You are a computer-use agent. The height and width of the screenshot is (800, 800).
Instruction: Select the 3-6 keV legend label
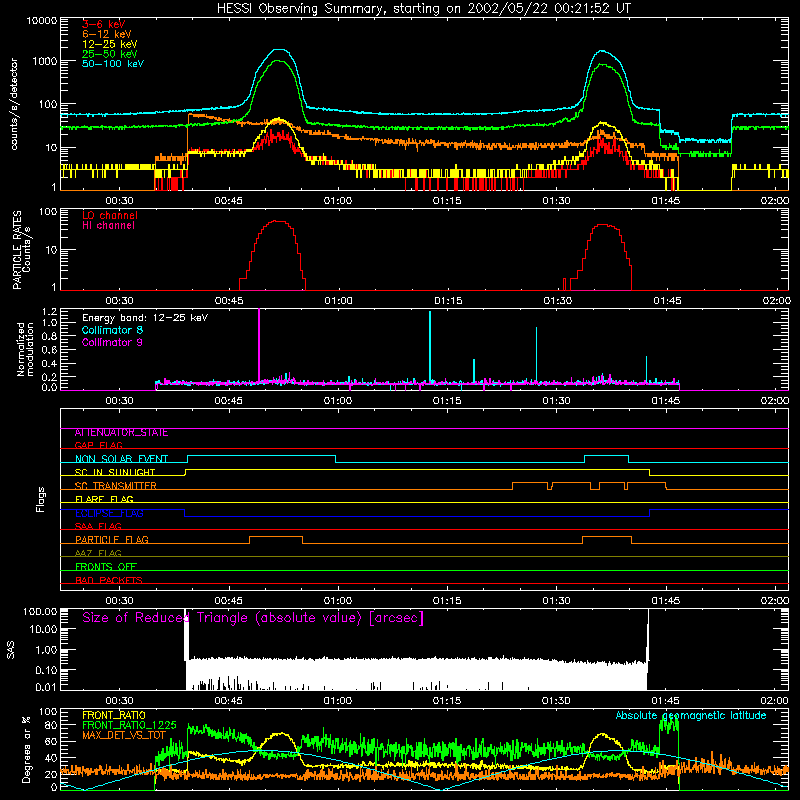point(104,24)
